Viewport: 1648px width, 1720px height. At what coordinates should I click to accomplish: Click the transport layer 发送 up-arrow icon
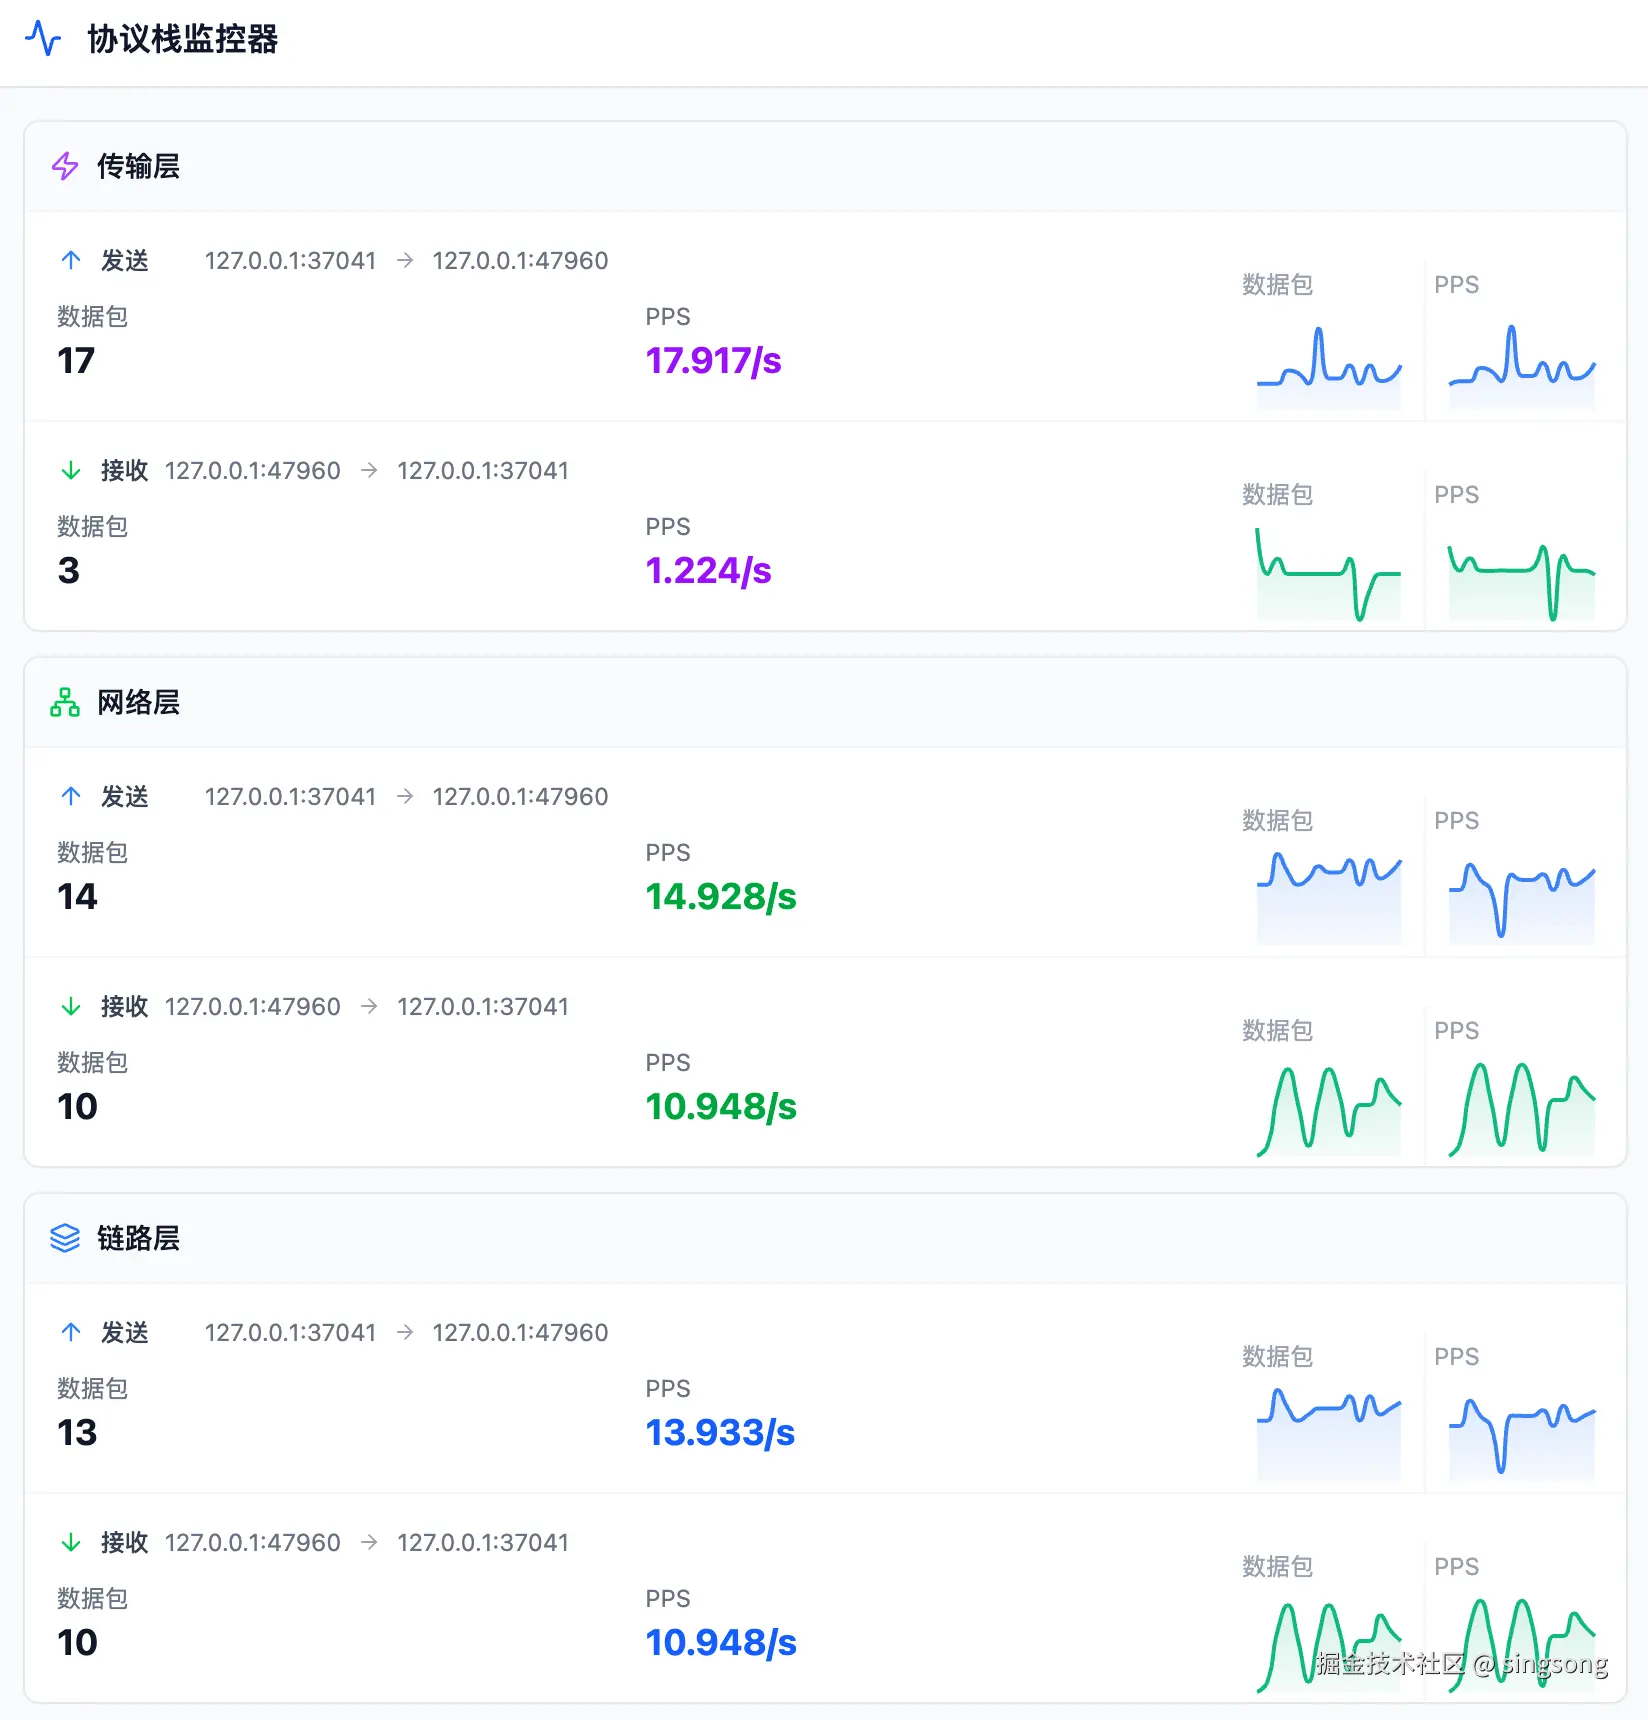tap(71, 260)
